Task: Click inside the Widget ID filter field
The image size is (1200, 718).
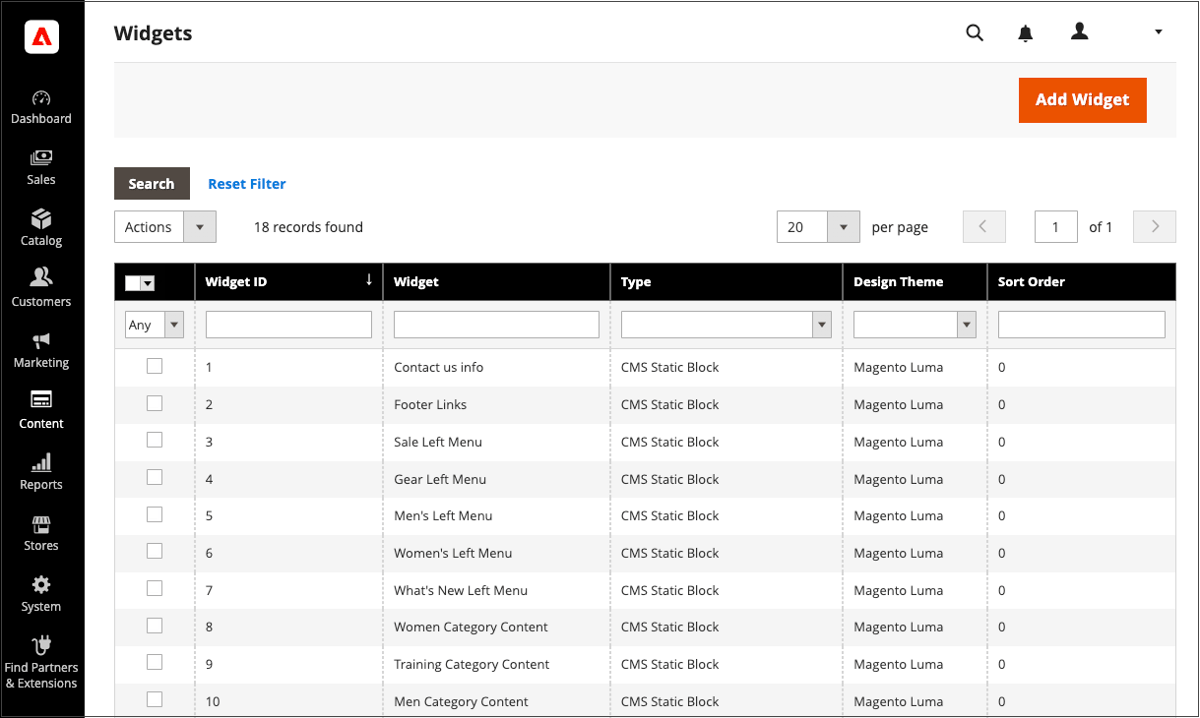Action: click(288, 323)
